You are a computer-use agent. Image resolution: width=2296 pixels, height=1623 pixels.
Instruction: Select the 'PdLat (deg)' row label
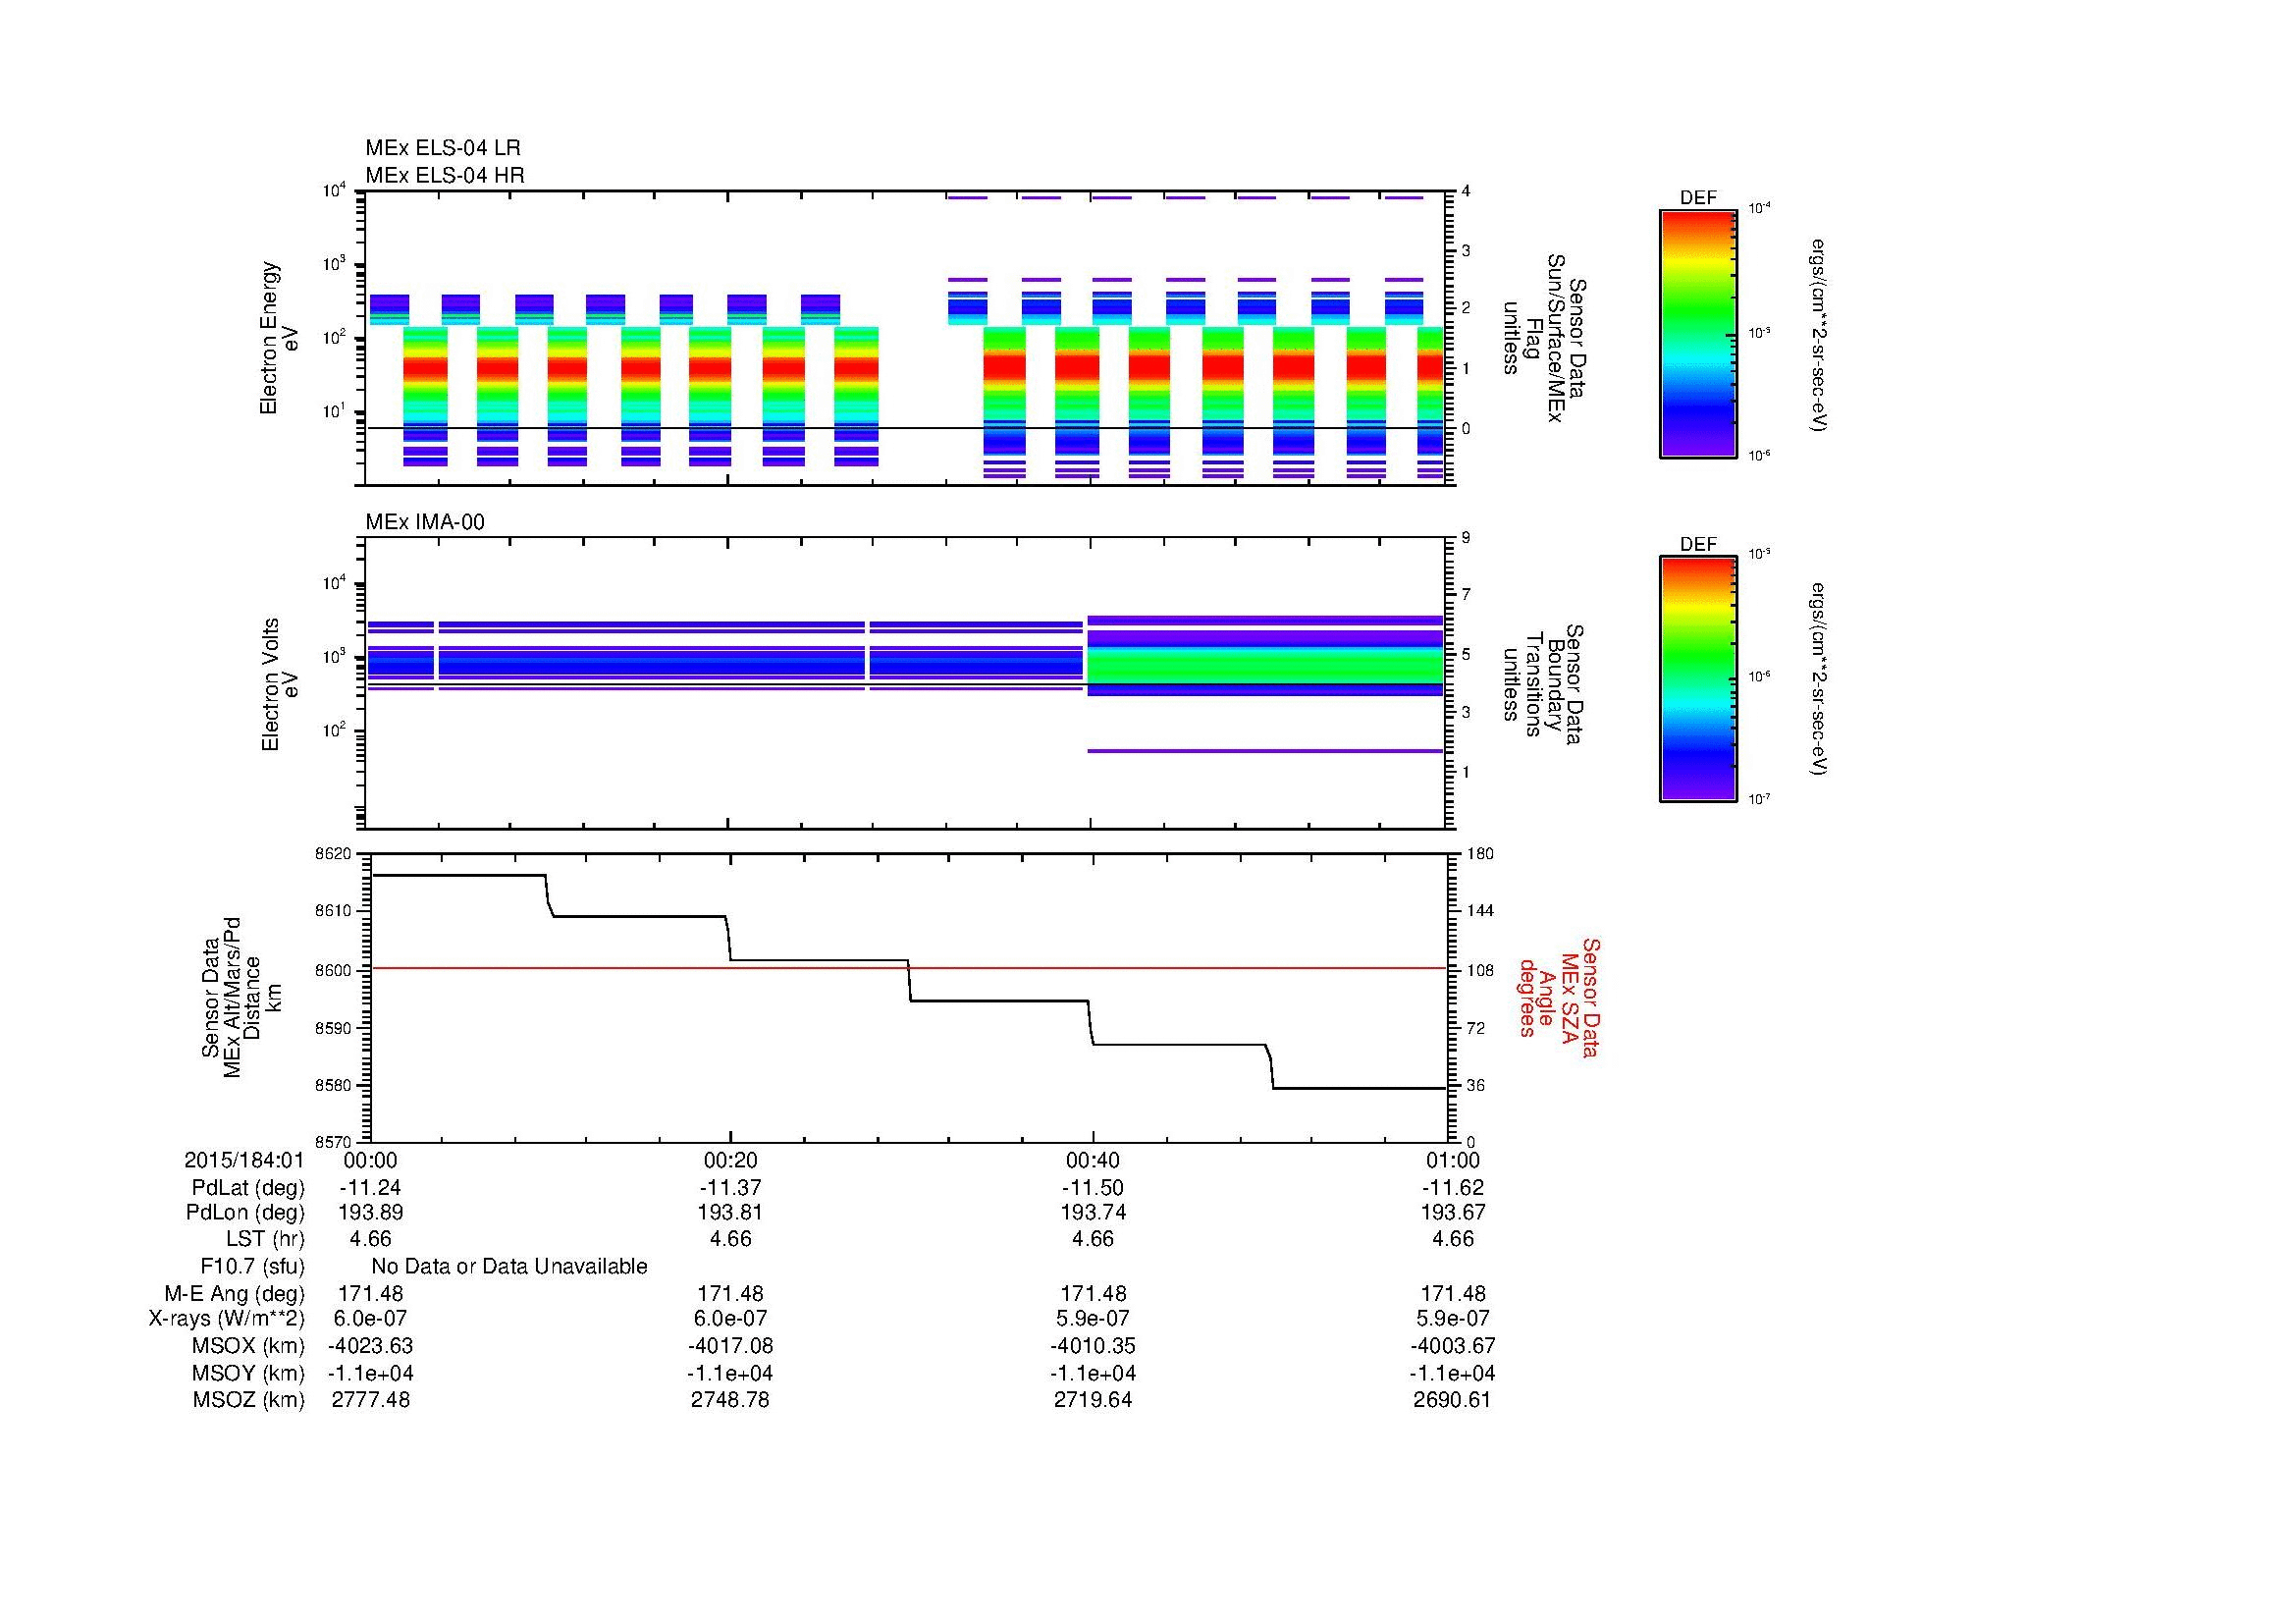(248, 1188)
